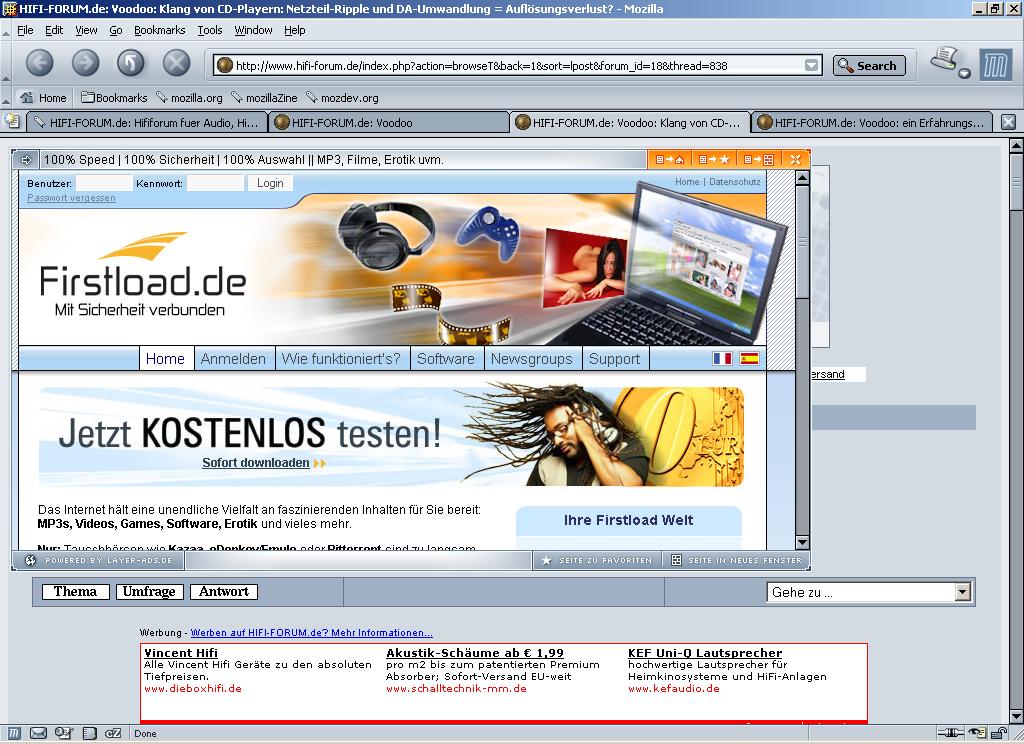Select the Newsgroups navigation tab

tap(532, 359)
